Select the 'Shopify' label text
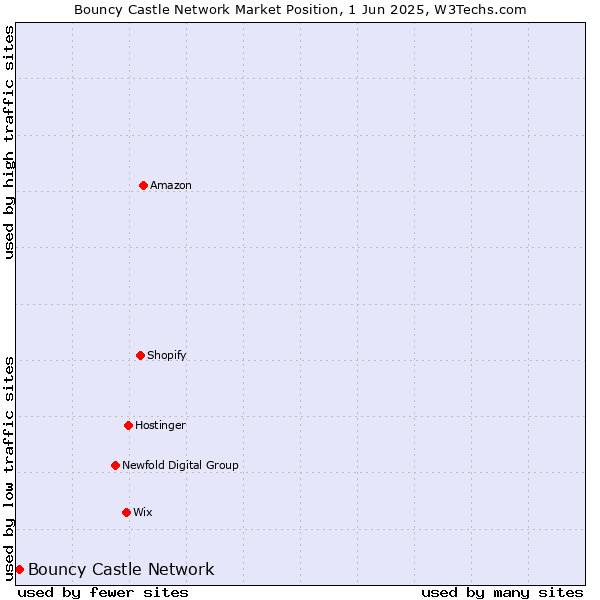This screenshot has width=600, height=600. (x=166, y=355)
